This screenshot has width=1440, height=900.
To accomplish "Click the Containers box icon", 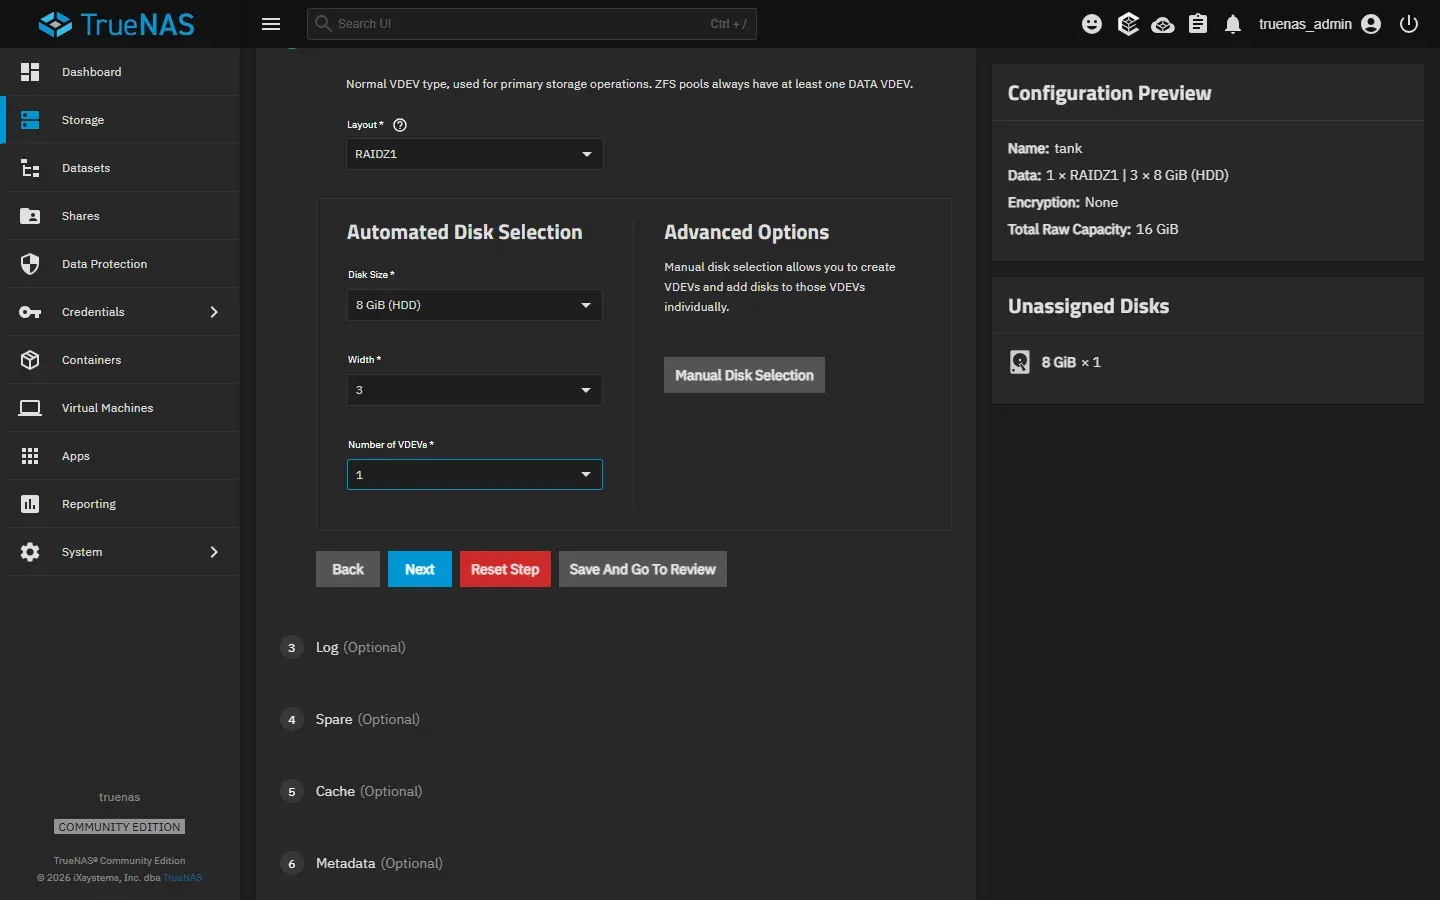I will [30, 360].
